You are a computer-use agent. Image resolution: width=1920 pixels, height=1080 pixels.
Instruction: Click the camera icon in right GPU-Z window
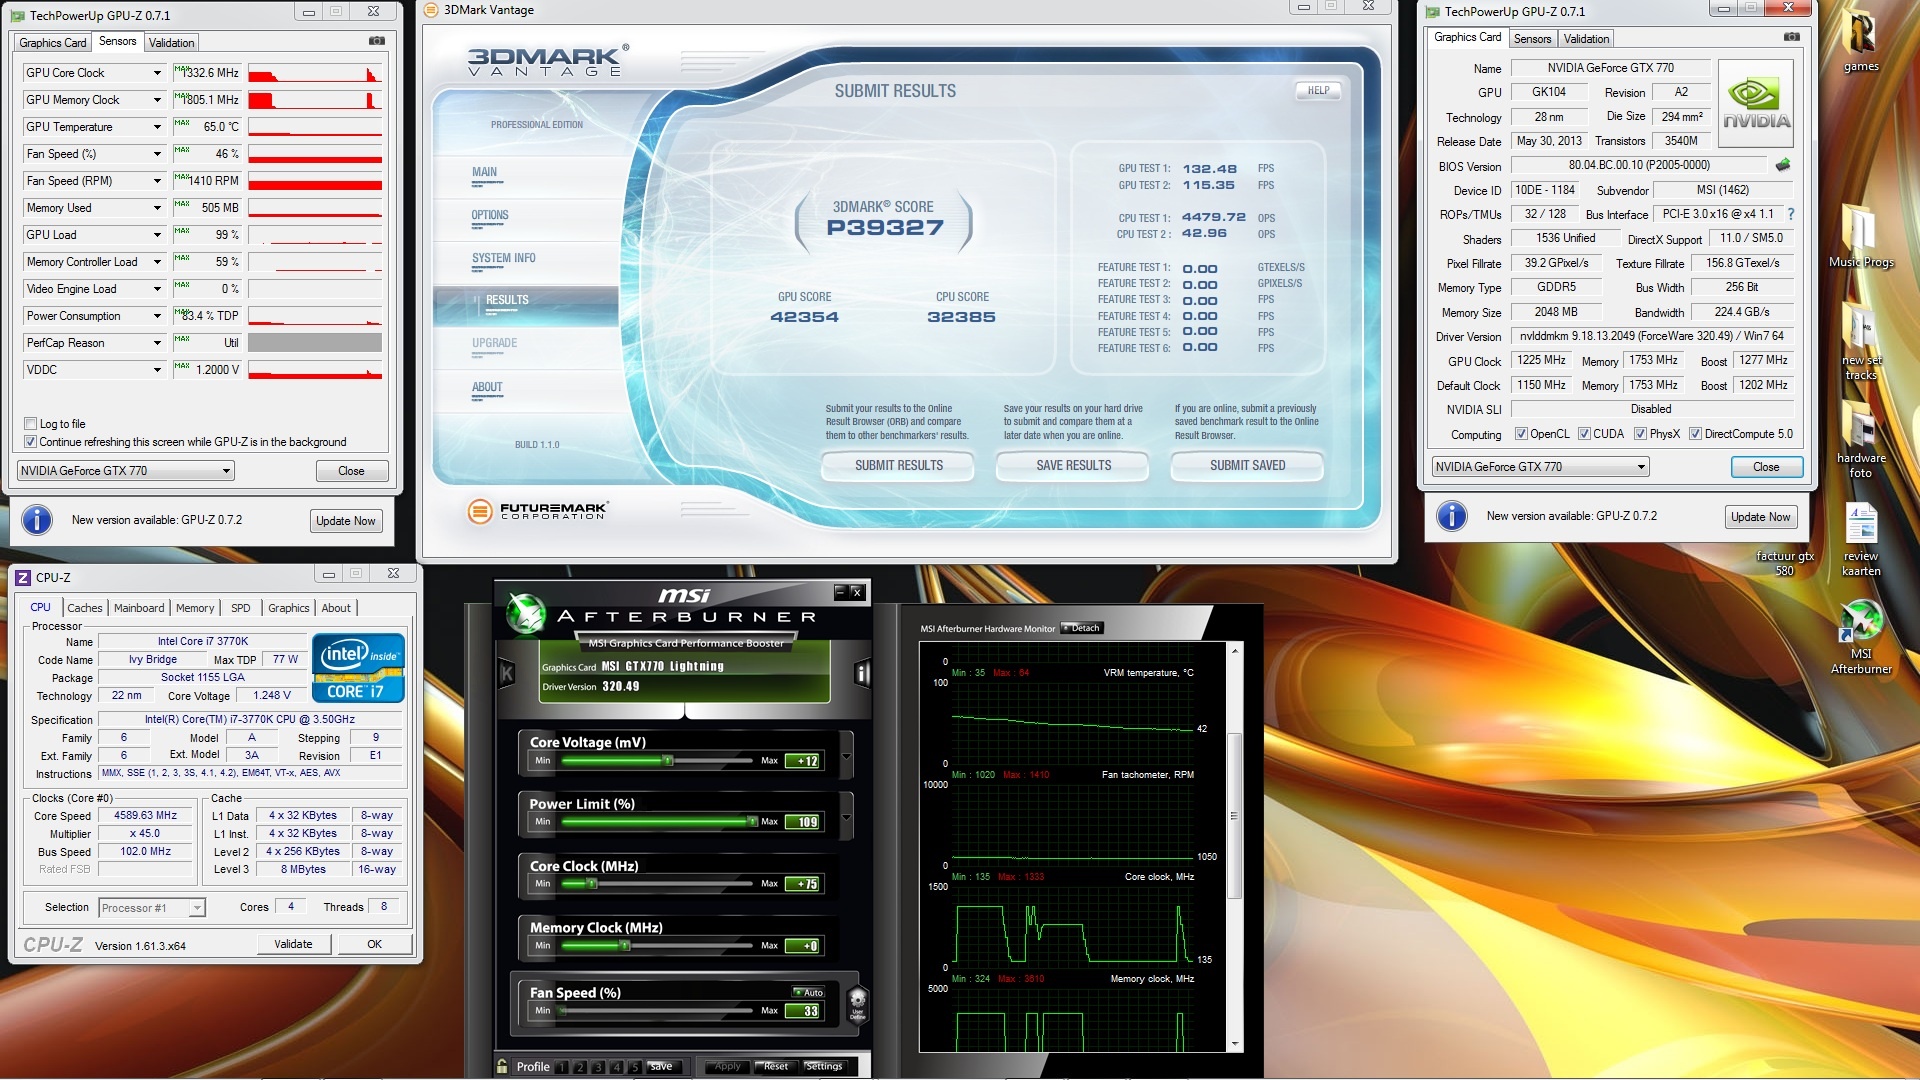1791,37
